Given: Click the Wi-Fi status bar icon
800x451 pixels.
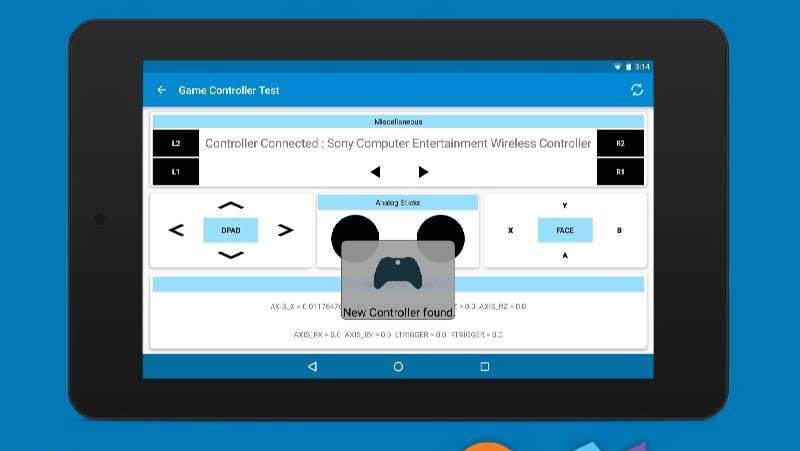Looking at the screenshot, I should [617, 67].
